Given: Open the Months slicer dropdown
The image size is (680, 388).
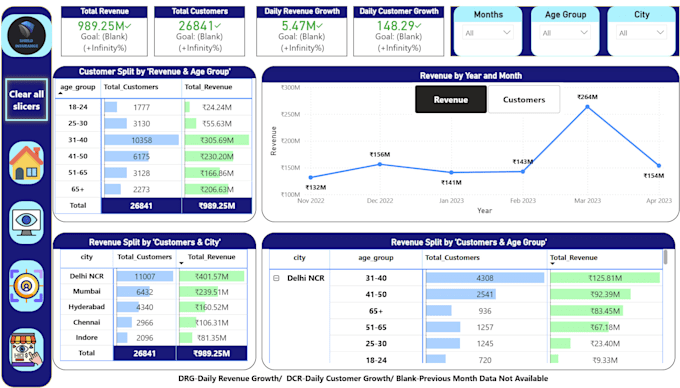Looking at the screenshot, I should [x=488, y=33].
